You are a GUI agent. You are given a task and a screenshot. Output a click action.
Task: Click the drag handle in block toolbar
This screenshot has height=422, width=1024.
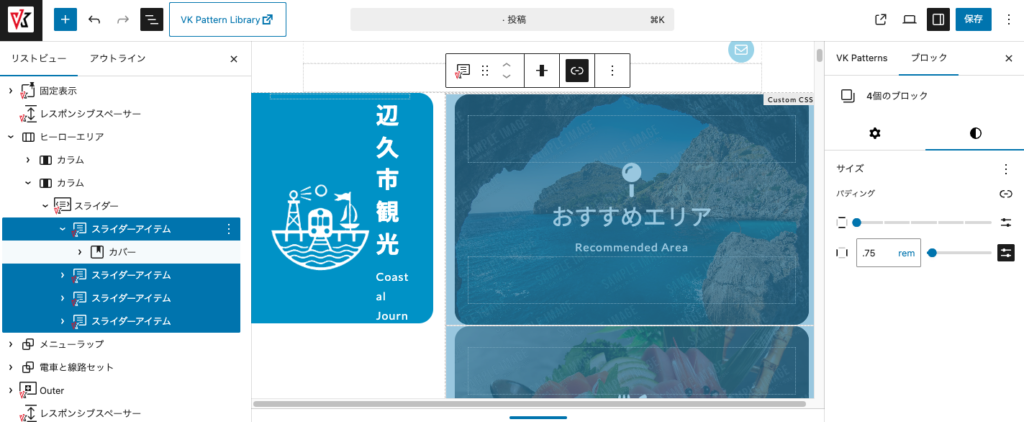485,70
